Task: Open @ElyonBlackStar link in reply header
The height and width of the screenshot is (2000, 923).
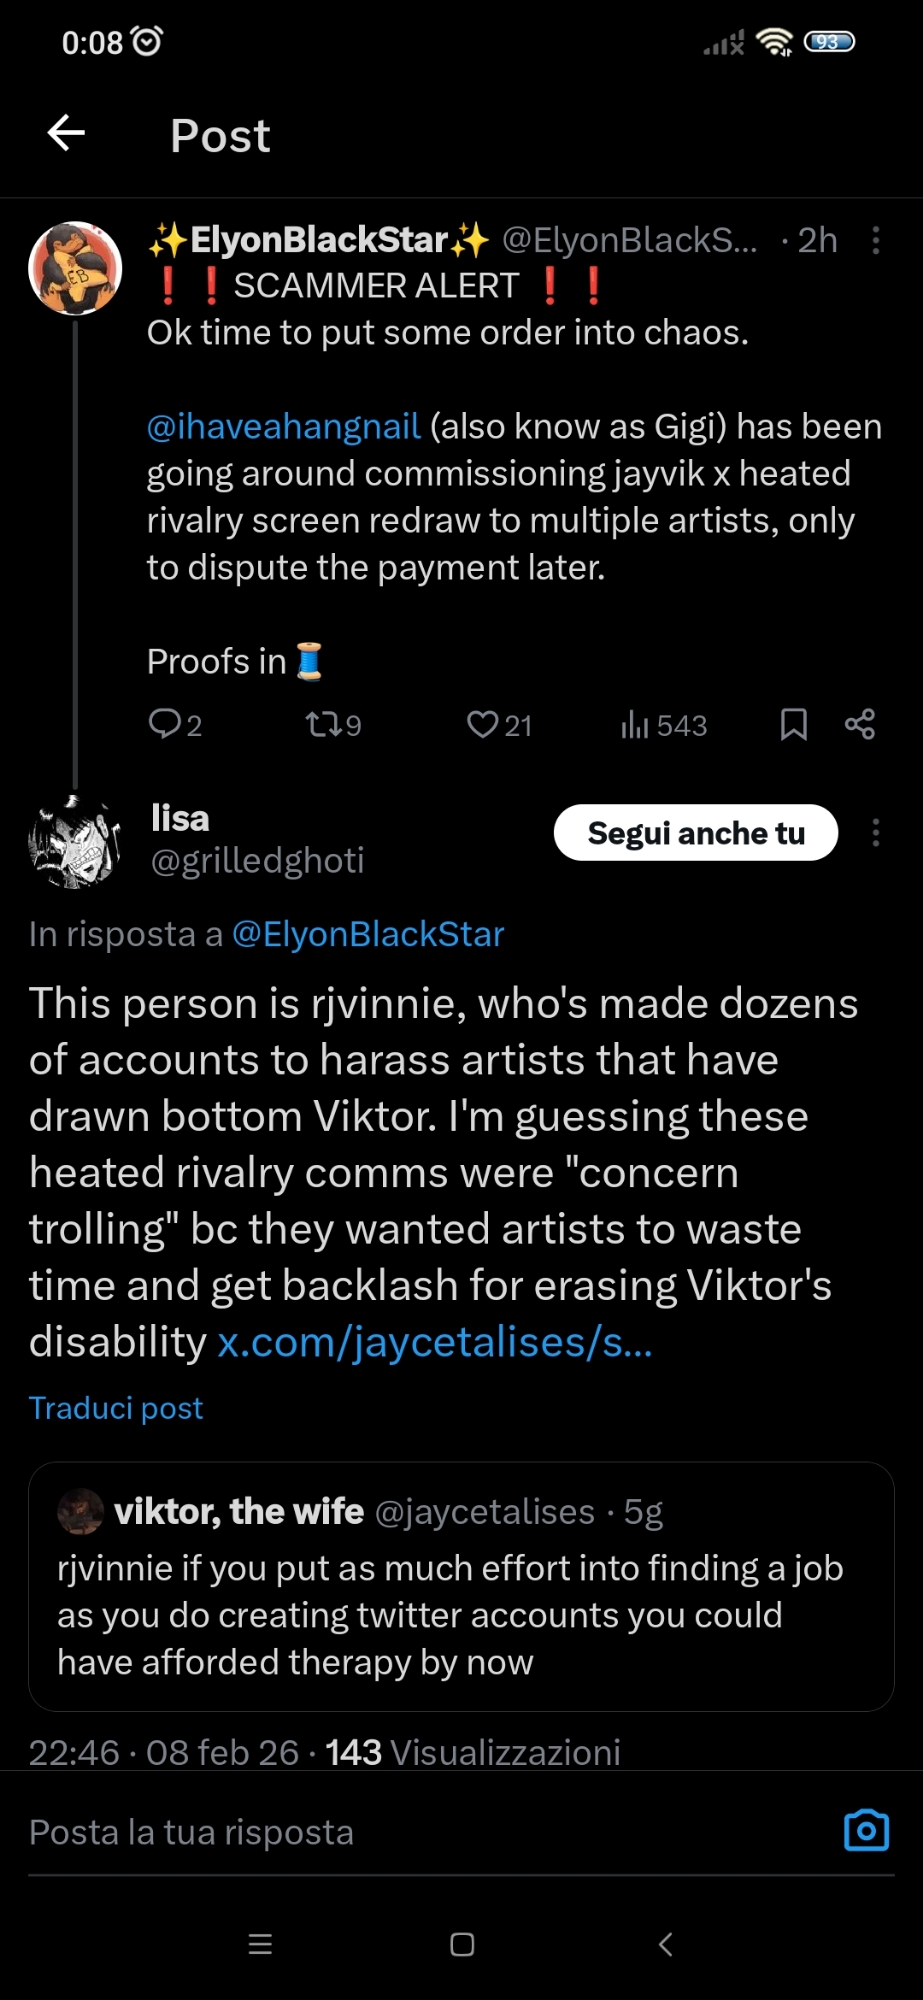Action: [x=368, y=934]
